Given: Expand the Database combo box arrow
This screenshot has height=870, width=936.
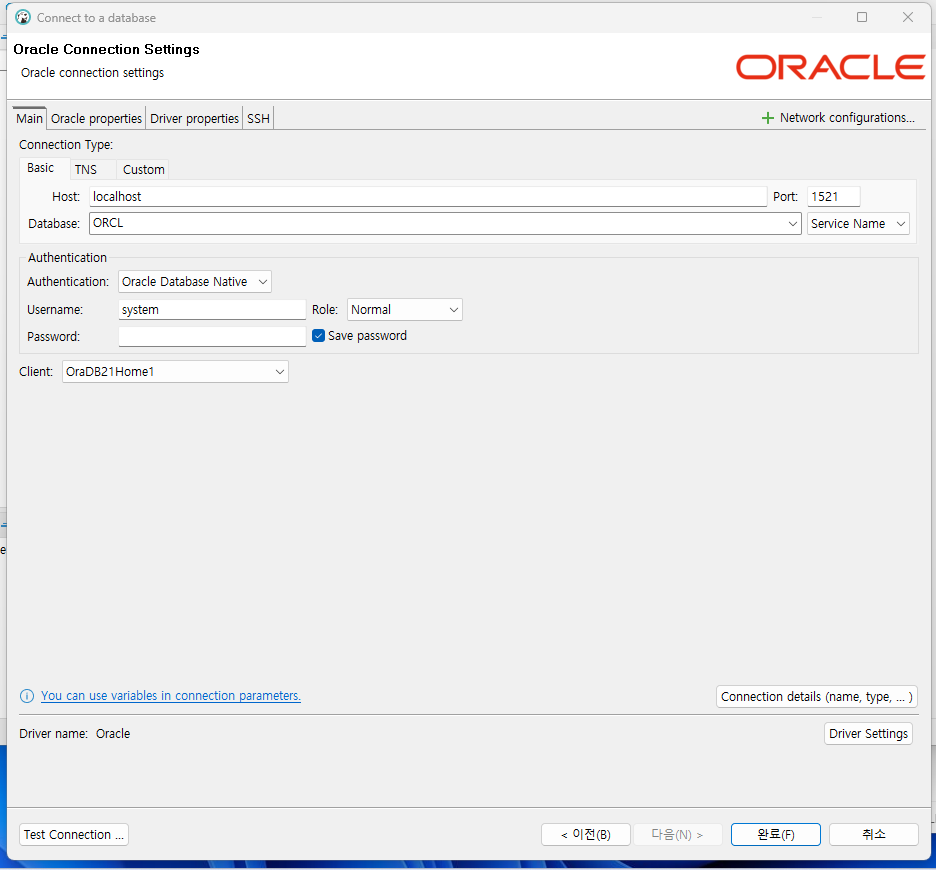Looking at the screenshot, I should [792, 224].
